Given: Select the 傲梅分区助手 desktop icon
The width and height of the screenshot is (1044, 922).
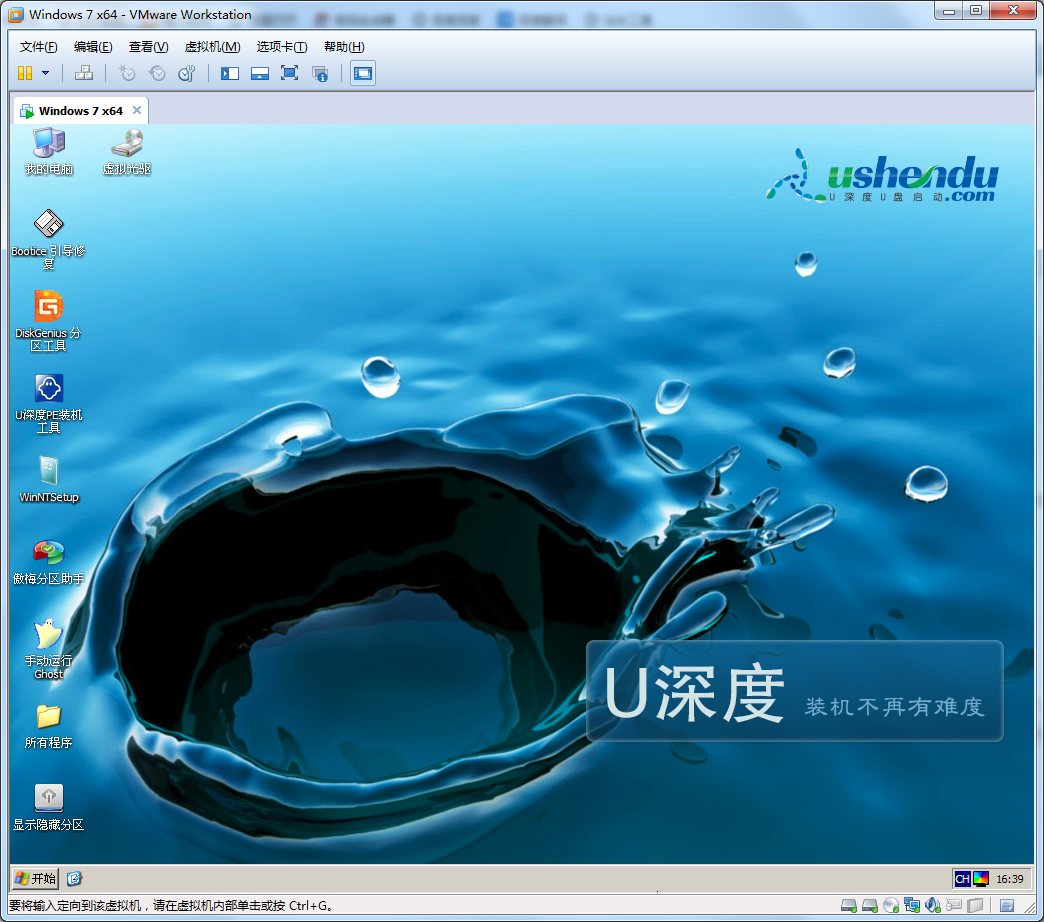Looking at the screenshot, I should click(49, 561).
